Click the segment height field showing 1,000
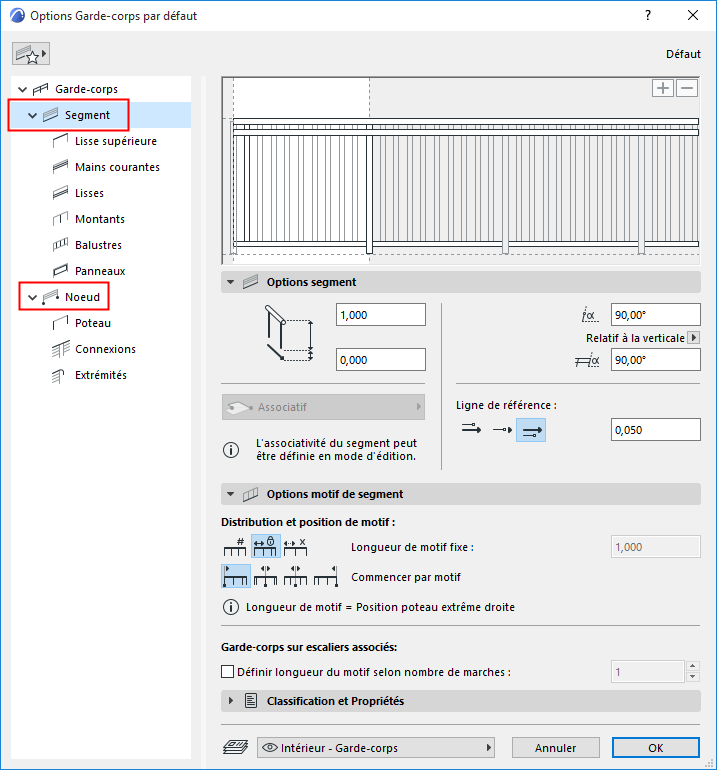The height and width of the screenshot is (770, 717). point(381,315)
